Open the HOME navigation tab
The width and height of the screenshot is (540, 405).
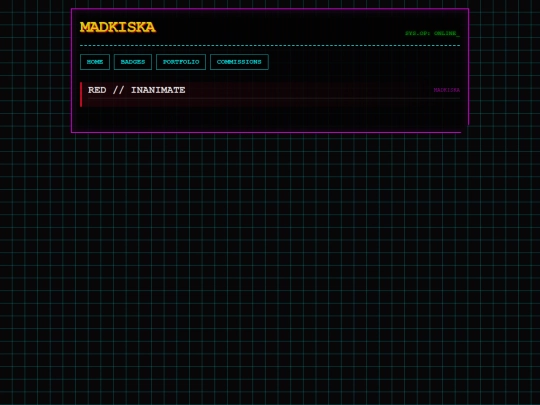(x=95, y=62)
